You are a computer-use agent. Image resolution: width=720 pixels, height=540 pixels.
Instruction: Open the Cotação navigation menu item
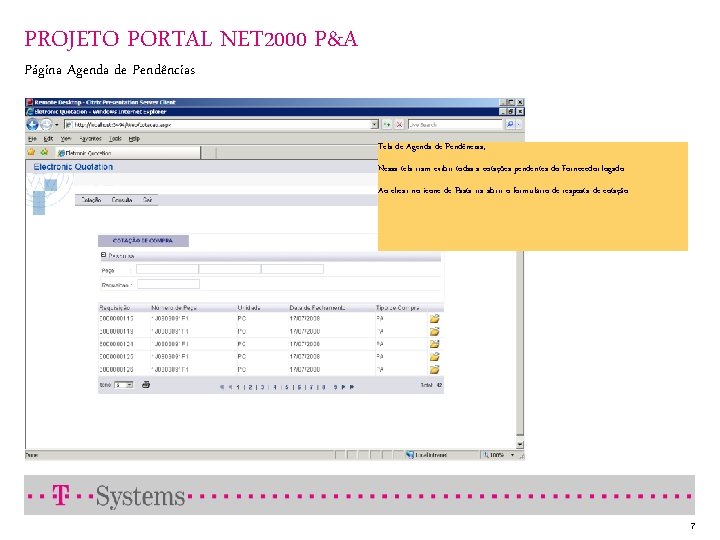[91, 200]
